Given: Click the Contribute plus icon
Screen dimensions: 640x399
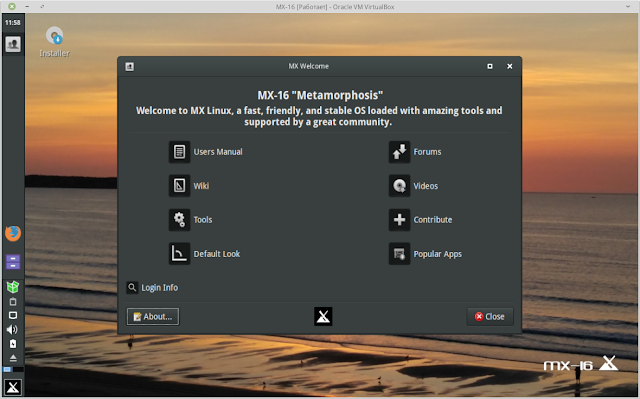Looking at the screenshot, I should click(399, 219).
